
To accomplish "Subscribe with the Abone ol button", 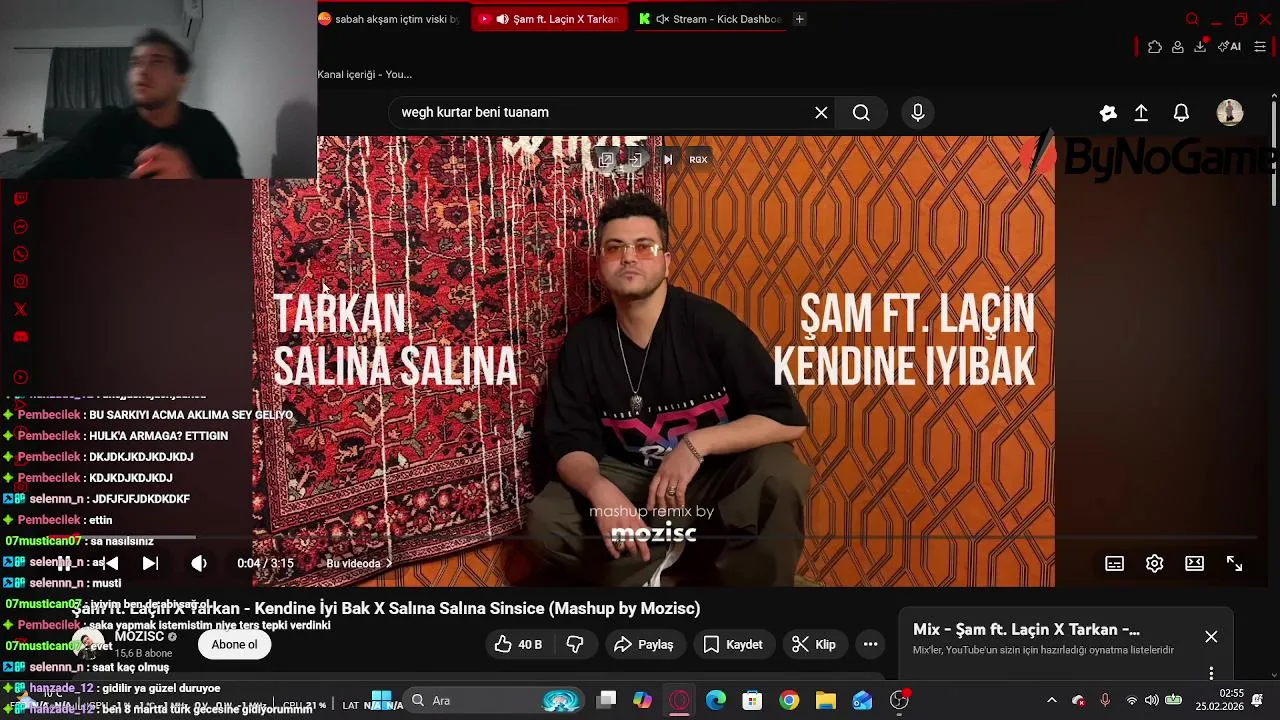I will [x=234, y=645].
